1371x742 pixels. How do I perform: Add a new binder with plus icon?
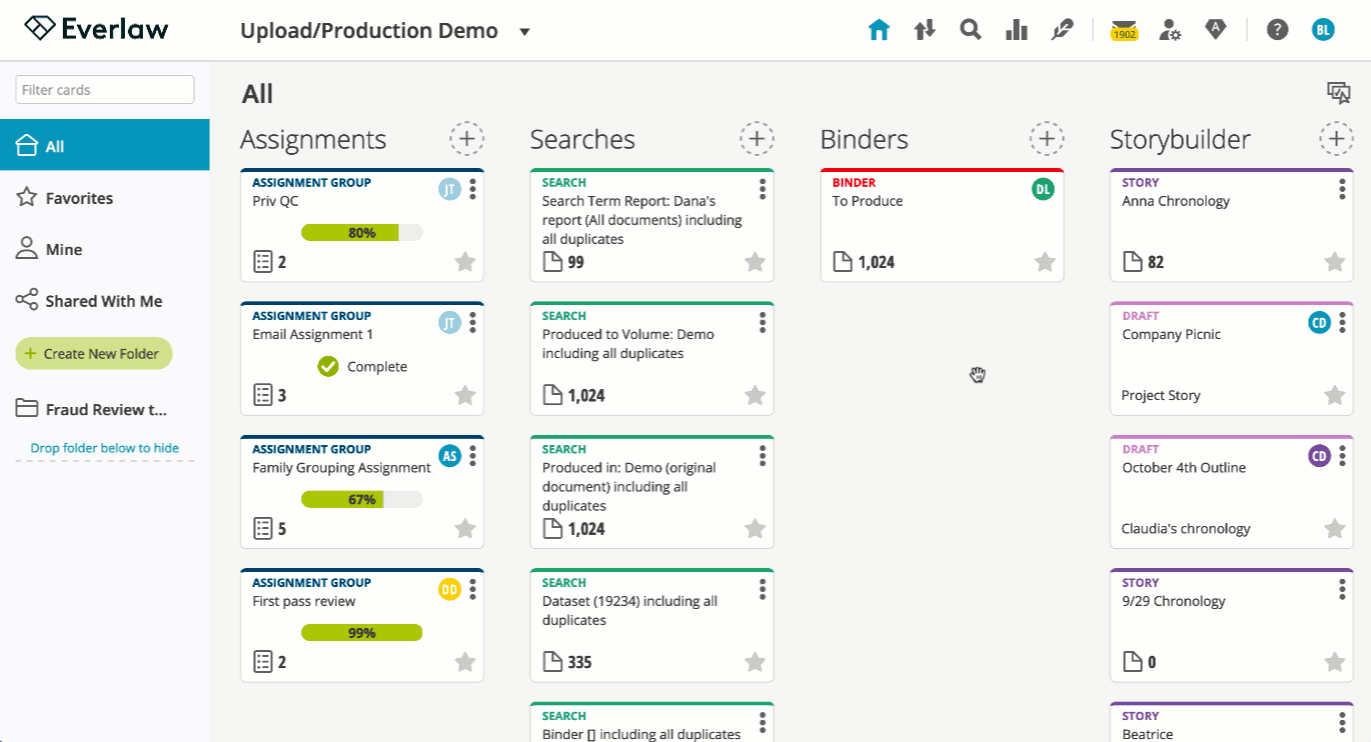tap(1047, 139)
